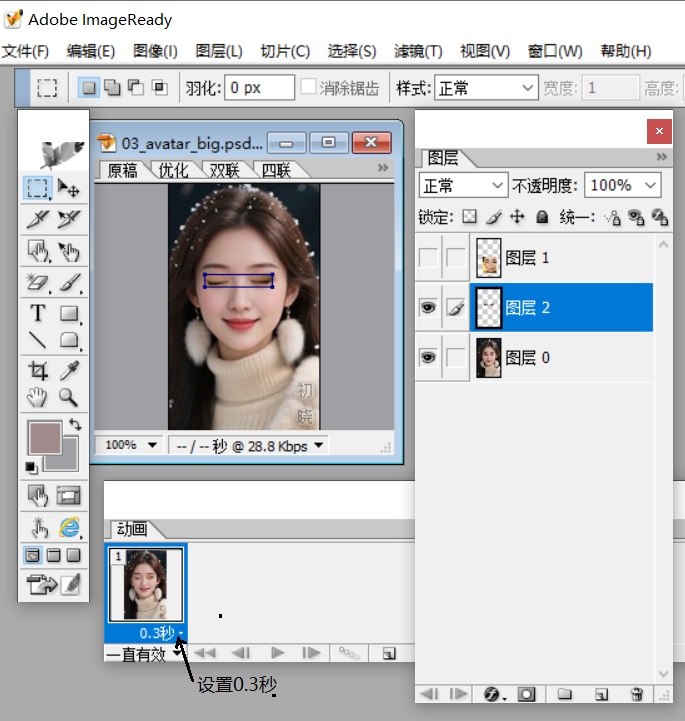This screenshot has width=685, height=721.
Task: Delete layer using the layers panel trash icon
Action: coord(637,694)
